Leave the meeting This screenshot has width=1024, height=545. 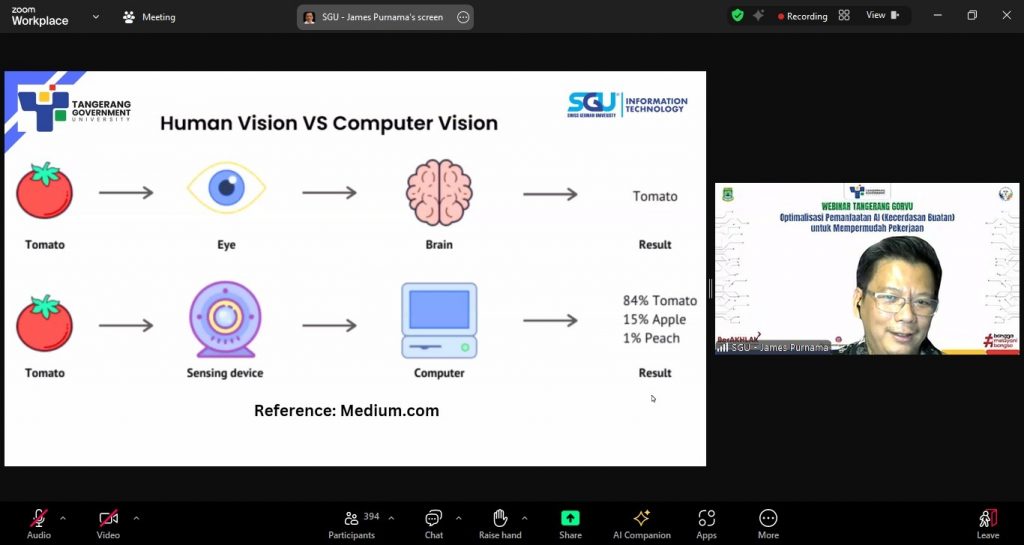[987, 524]
